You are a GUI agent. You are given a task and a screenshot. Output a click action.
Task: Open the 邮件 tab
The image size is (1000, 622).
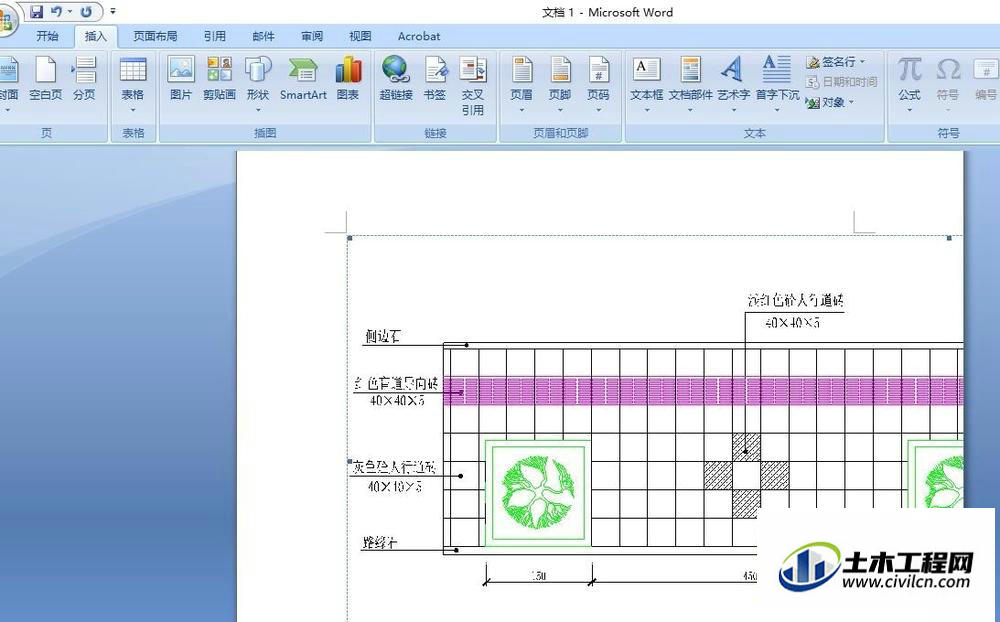(x=263, y=36)
